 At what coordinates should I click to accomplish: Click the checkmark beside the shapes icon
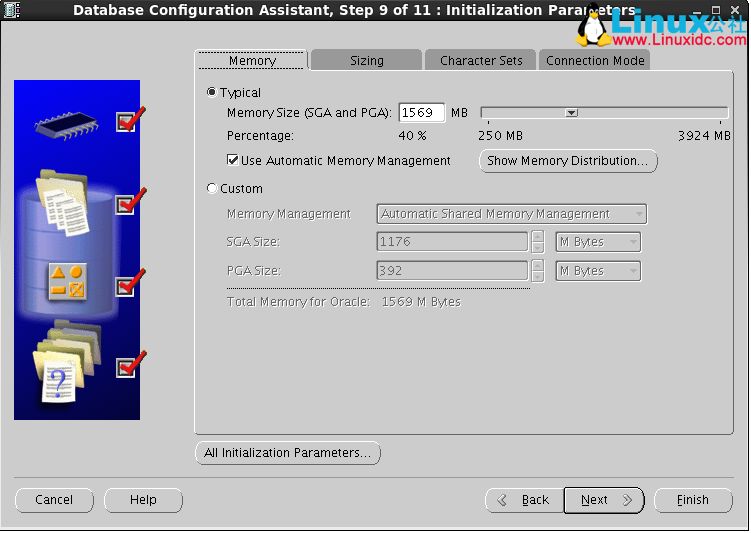(x=127, y=286)
